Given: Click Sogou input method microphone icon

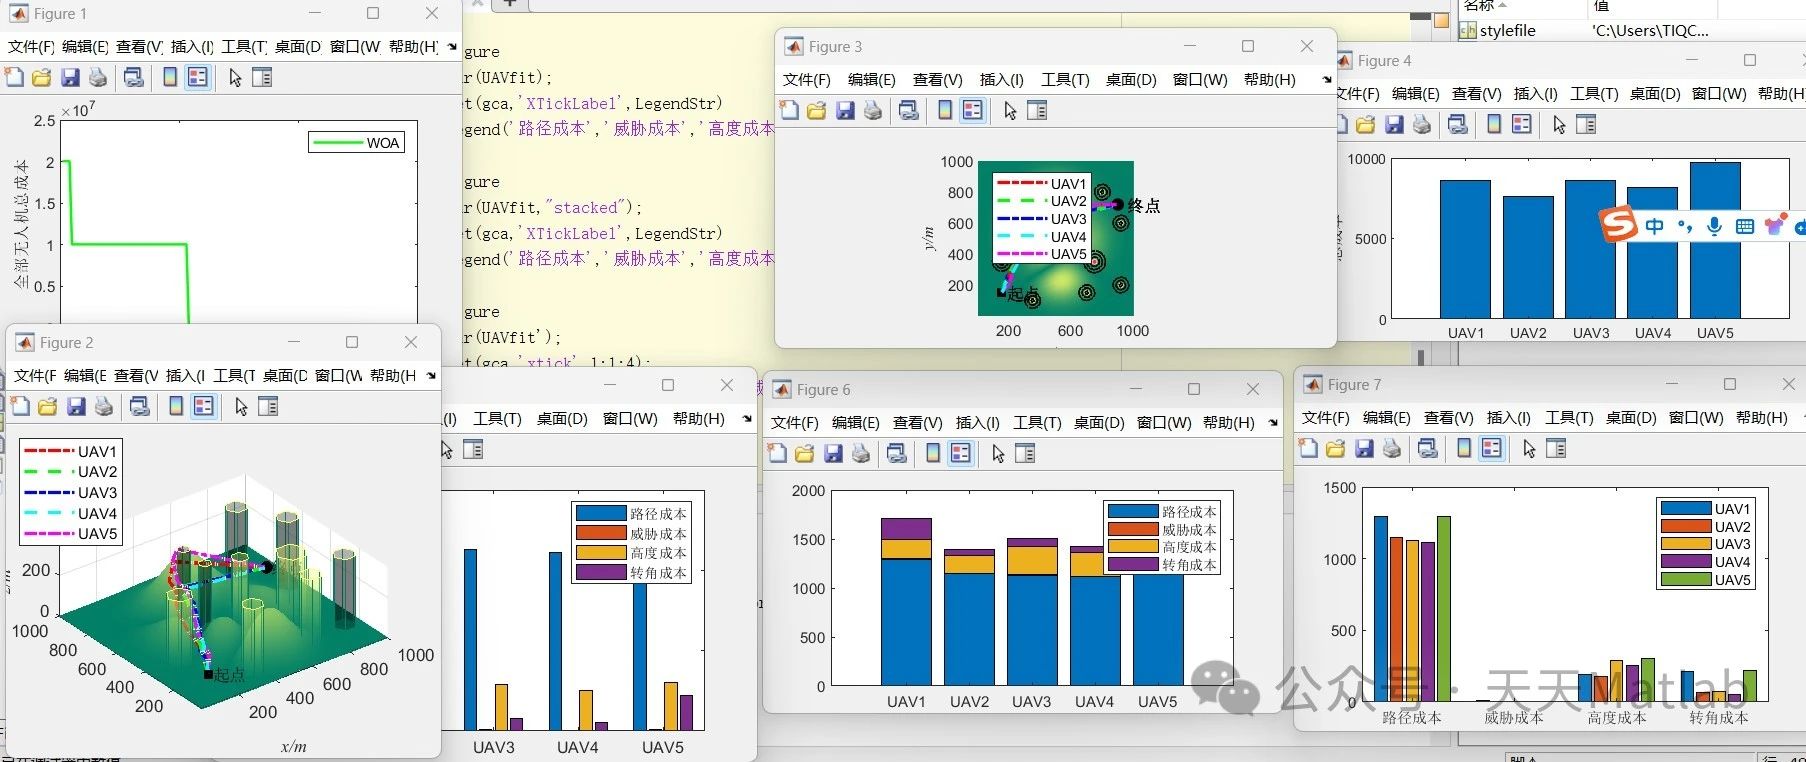Looking at the screenshot, I should click(x=1714, y=226).
